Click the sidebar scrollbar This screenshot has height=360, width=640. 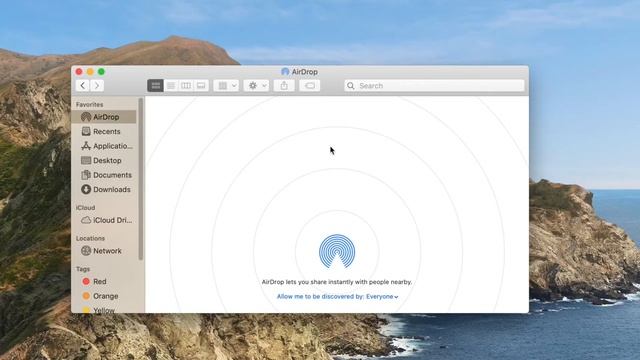pos(141,179)
